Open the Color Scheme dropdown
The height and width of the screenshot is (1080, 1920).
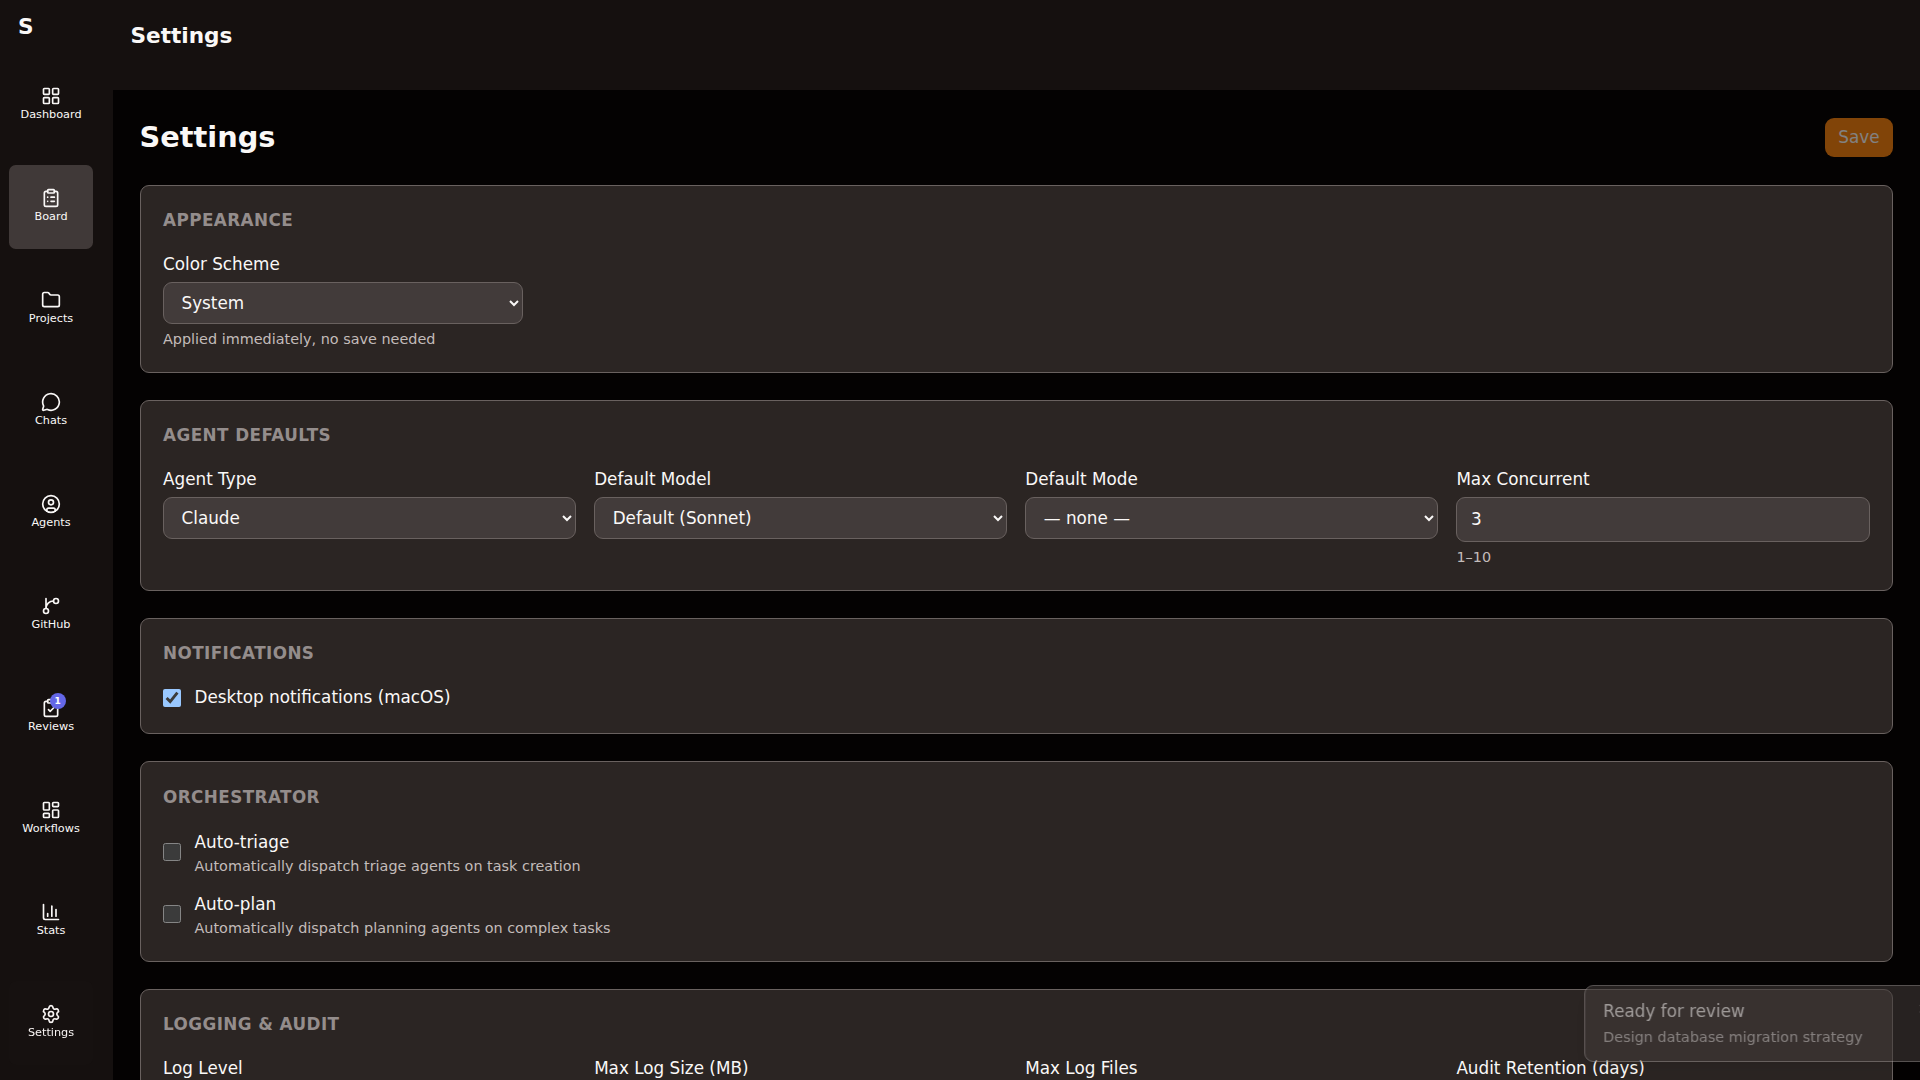pos(342,303)
